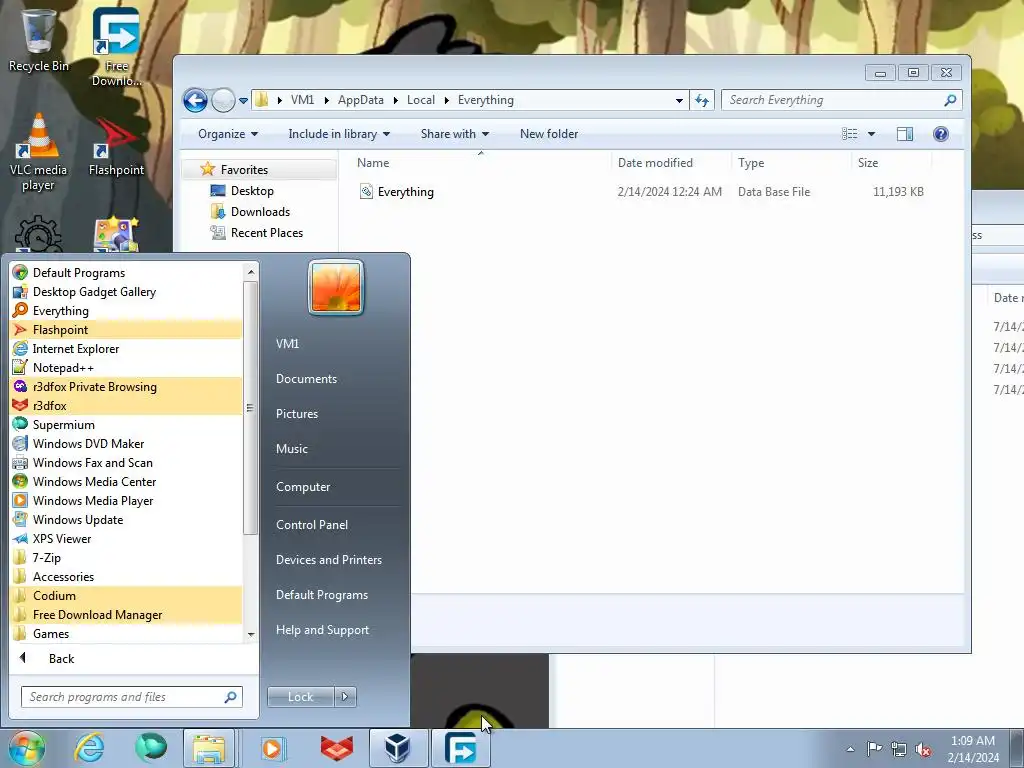Open Control Panel from Start menu
This screenshot has height=768, width=1024.
pos(312,524)
